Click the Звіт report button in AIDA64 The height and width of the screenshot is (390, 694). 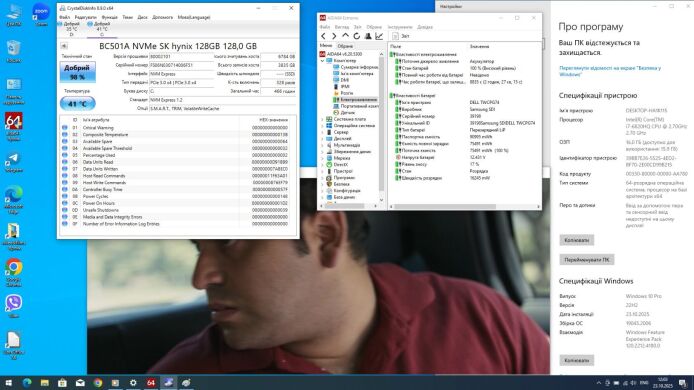coord(401,36)
